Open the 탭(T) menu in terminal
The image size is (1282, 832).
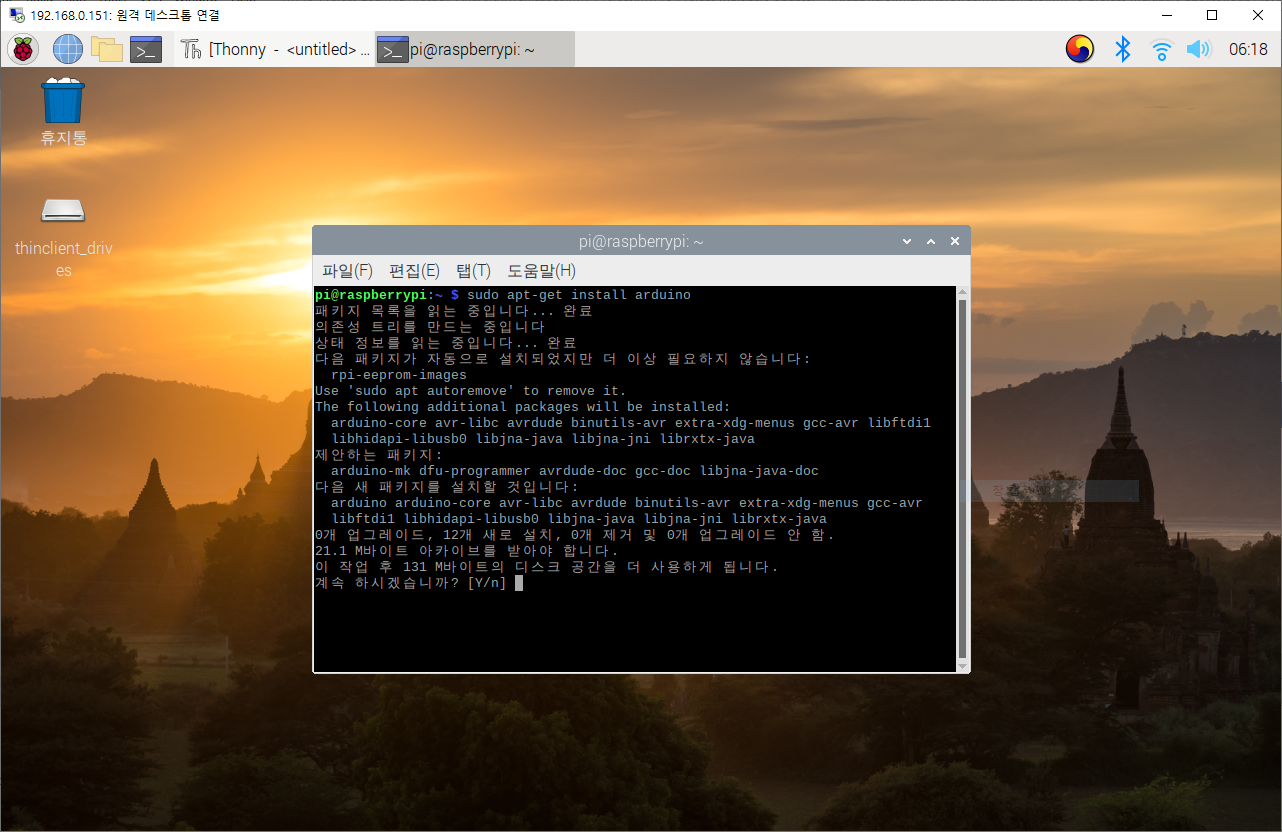473,271
